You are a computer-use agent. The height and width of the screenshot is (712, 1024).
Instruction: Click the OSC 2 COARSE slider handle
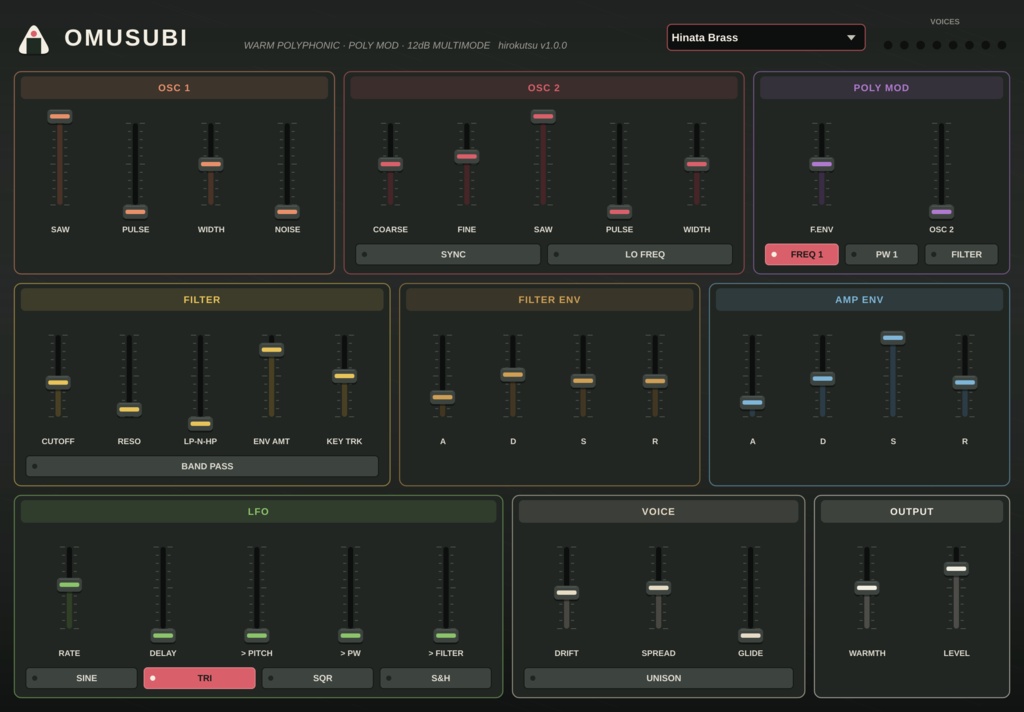(390, 164)
